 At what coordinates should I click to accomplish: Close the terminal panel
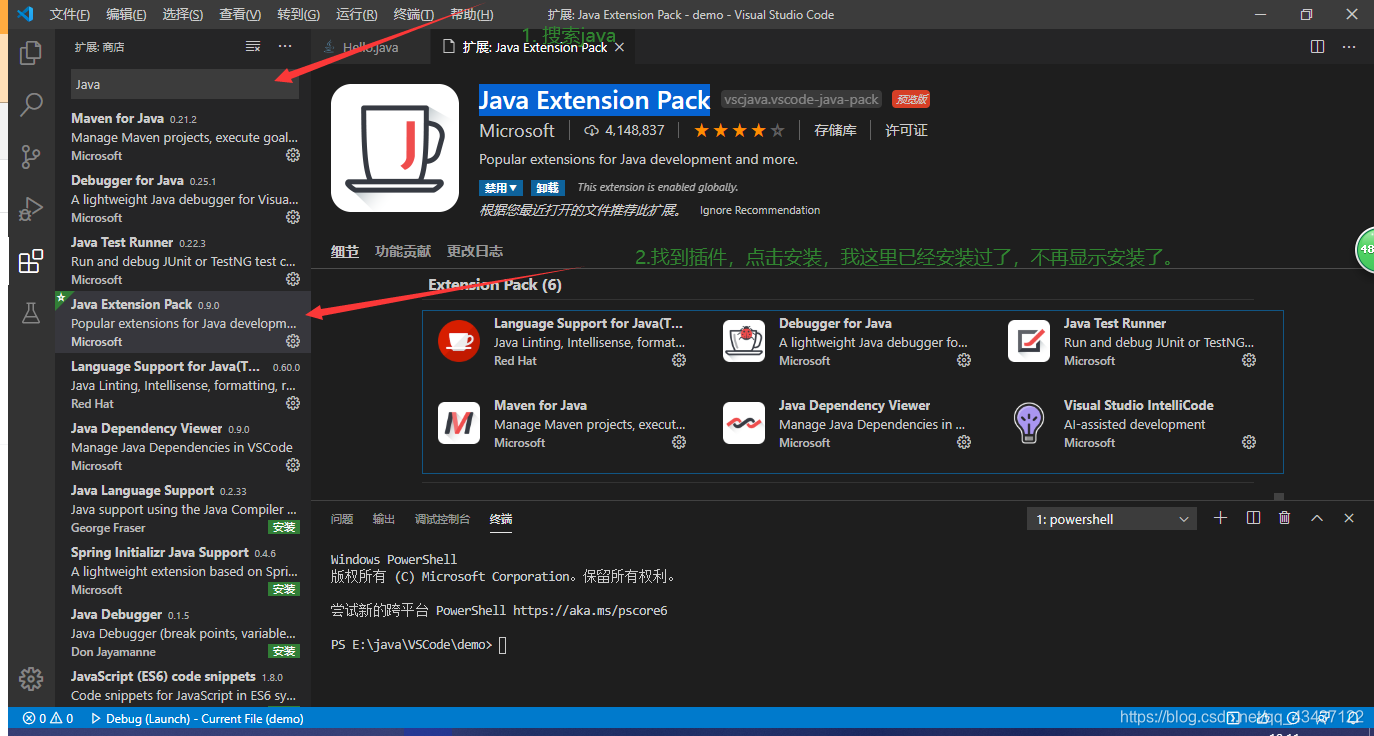pos(1349,518)
